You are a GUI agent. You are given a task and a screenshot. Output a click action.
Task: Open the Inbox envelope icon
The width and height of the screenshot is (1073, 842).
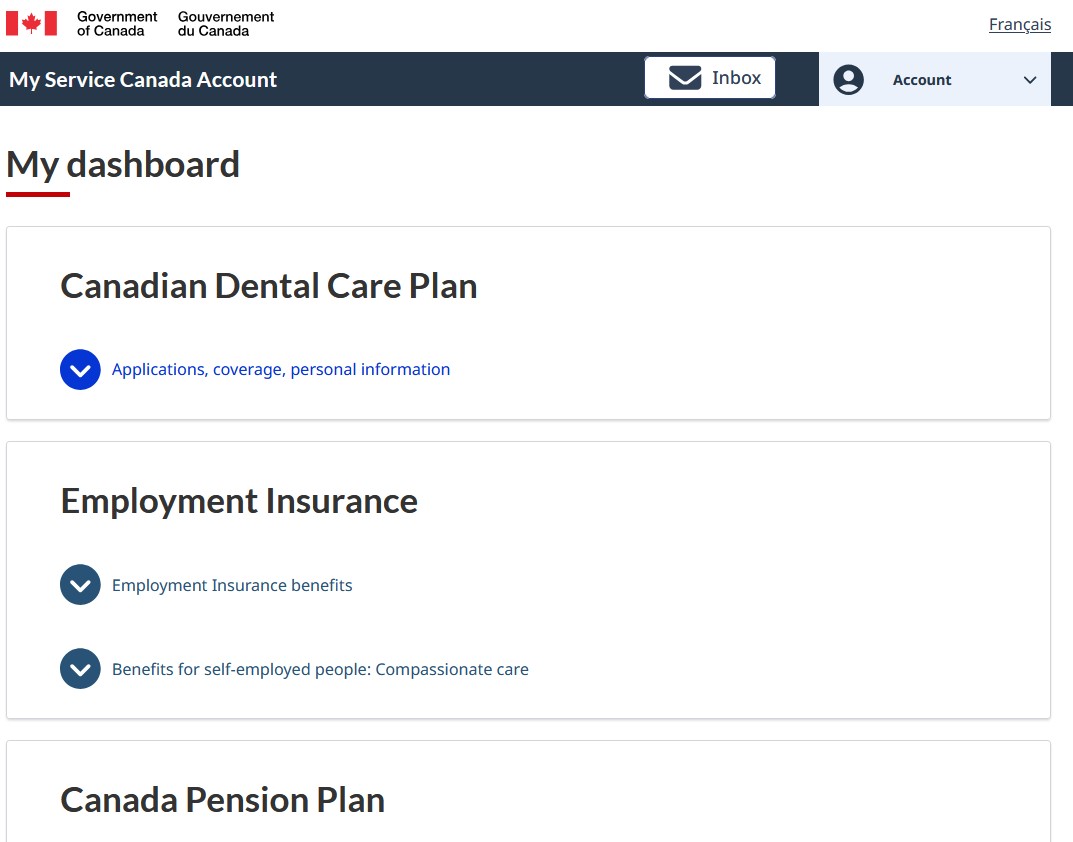[685, 78]
